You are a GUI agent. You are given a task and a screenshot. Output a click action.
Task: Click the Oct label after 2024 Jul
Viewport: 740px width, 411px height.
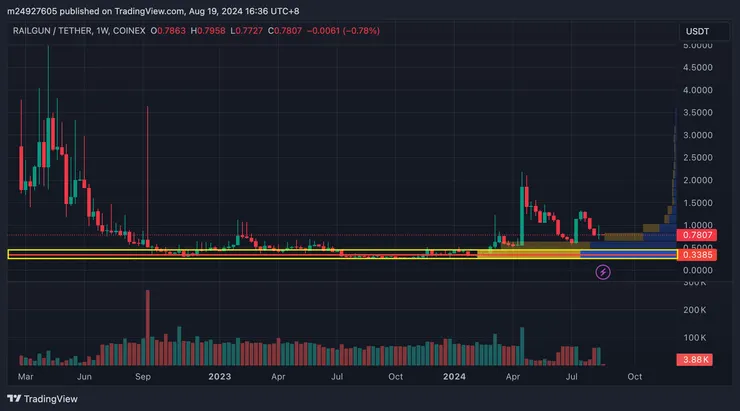tap(634, 377)
